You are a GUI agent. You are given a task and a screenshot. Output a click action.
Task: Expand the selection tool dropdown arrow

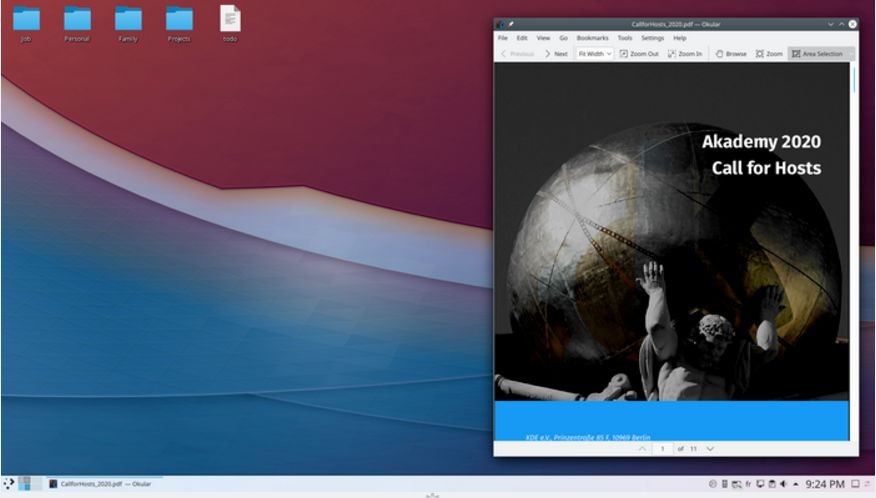coord(851,54)
